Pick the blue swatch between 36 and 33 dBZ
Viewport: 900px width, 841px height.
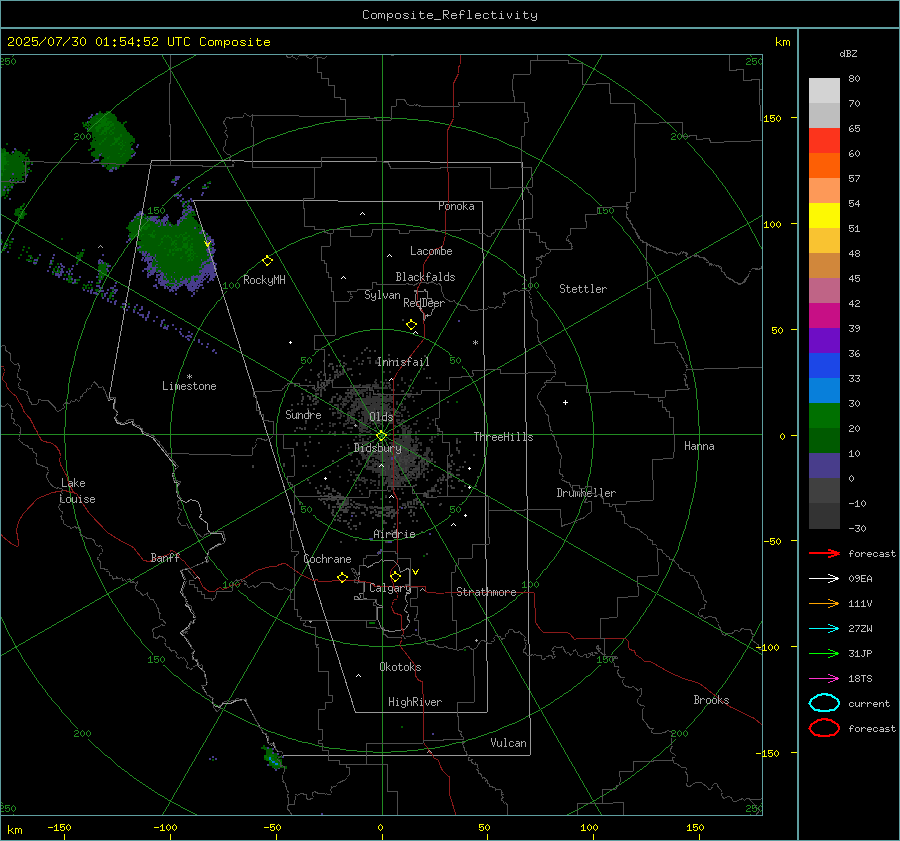pos(824,366)
